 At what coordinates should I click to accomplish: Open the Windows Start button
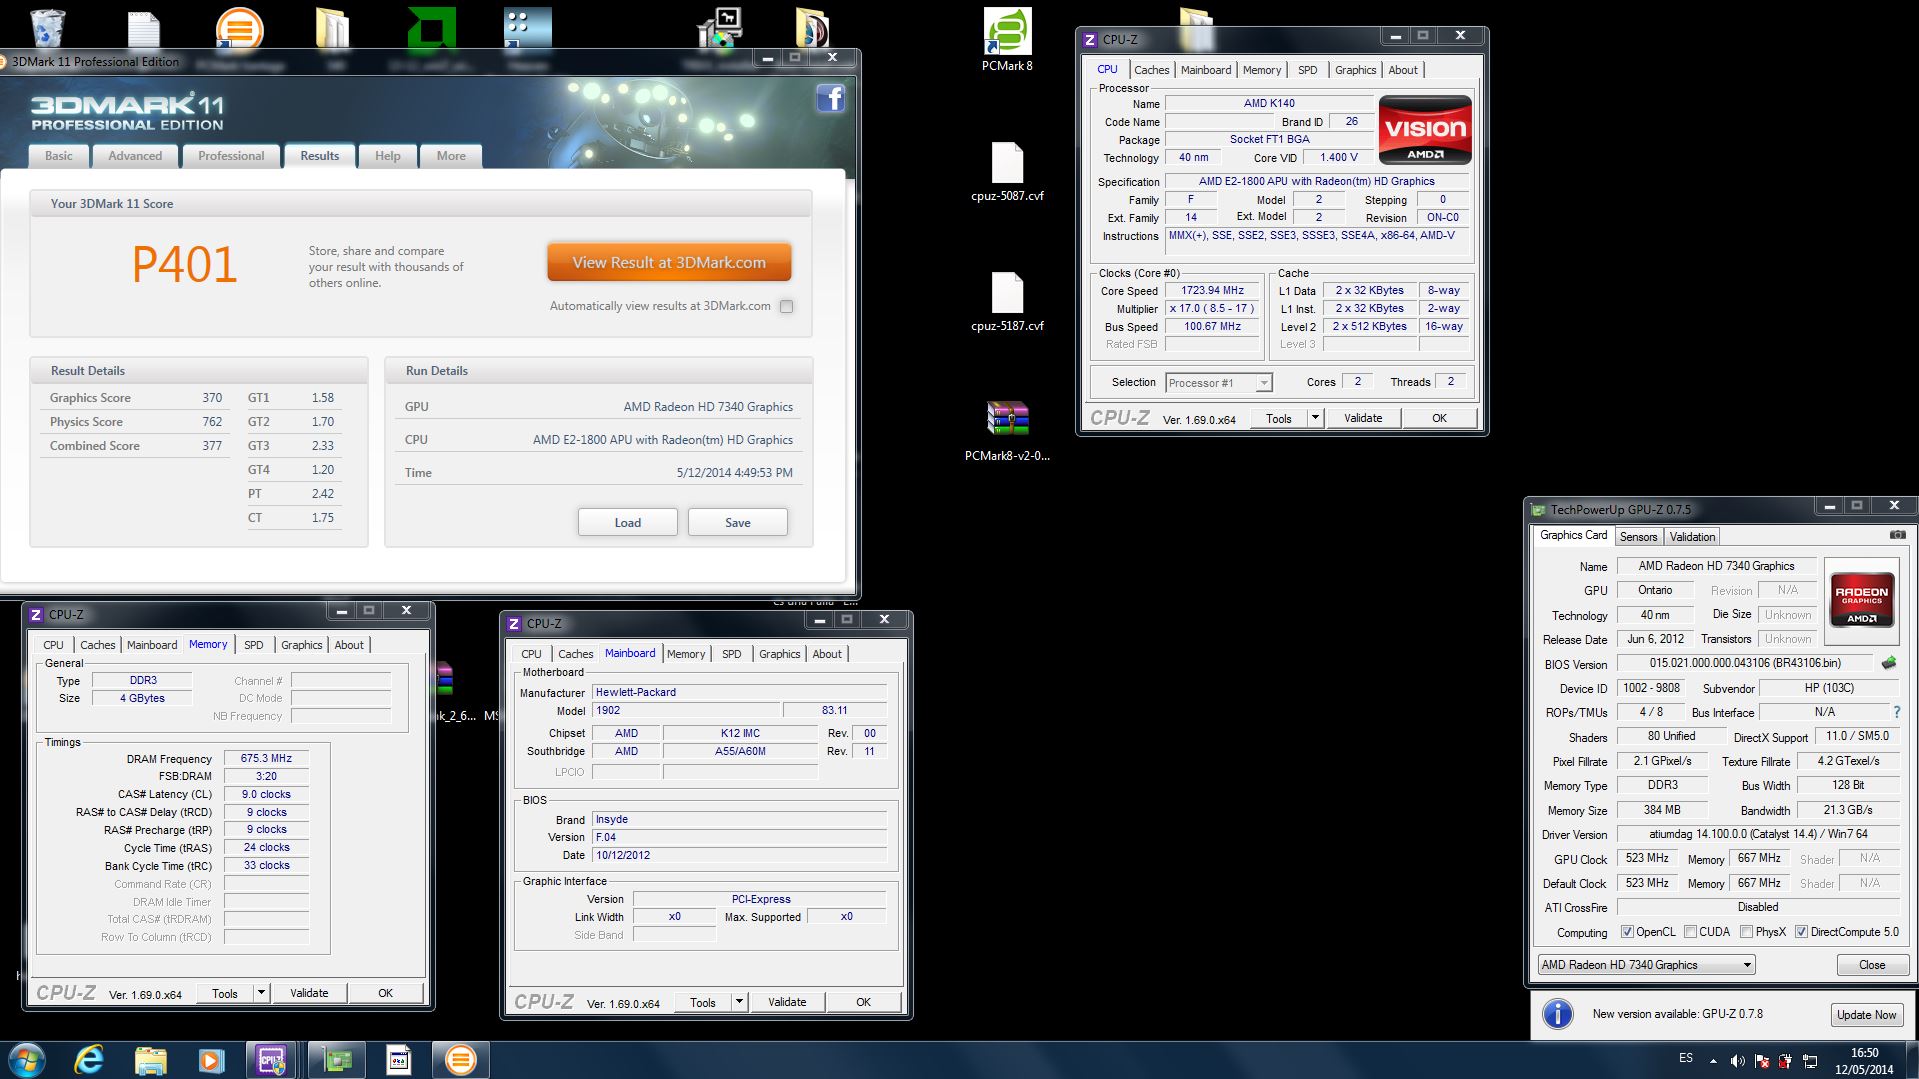[26, 1060]
